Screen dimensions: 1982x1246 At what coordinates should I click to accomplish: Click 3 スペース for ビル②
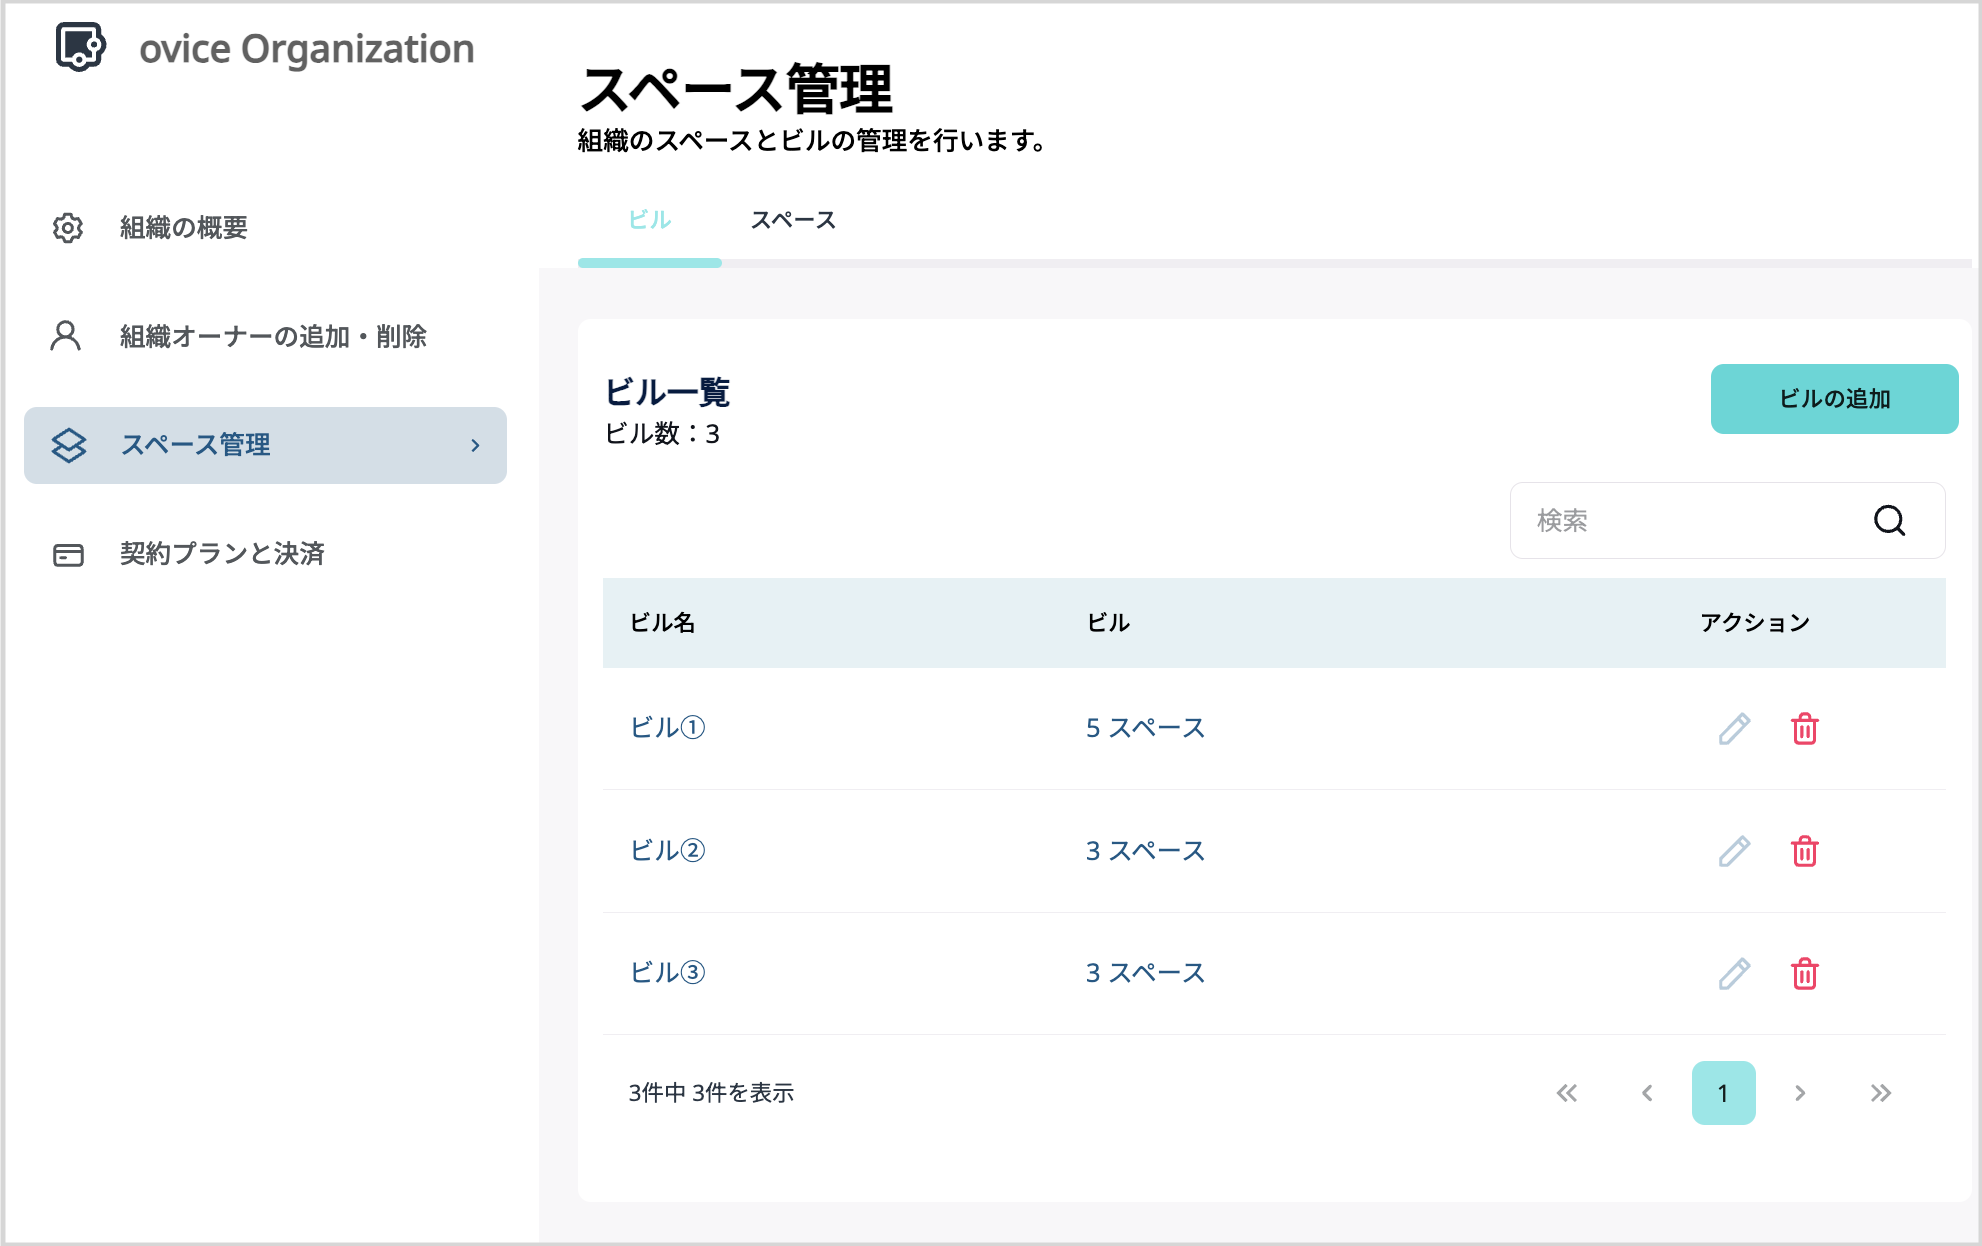(1146, 850)
